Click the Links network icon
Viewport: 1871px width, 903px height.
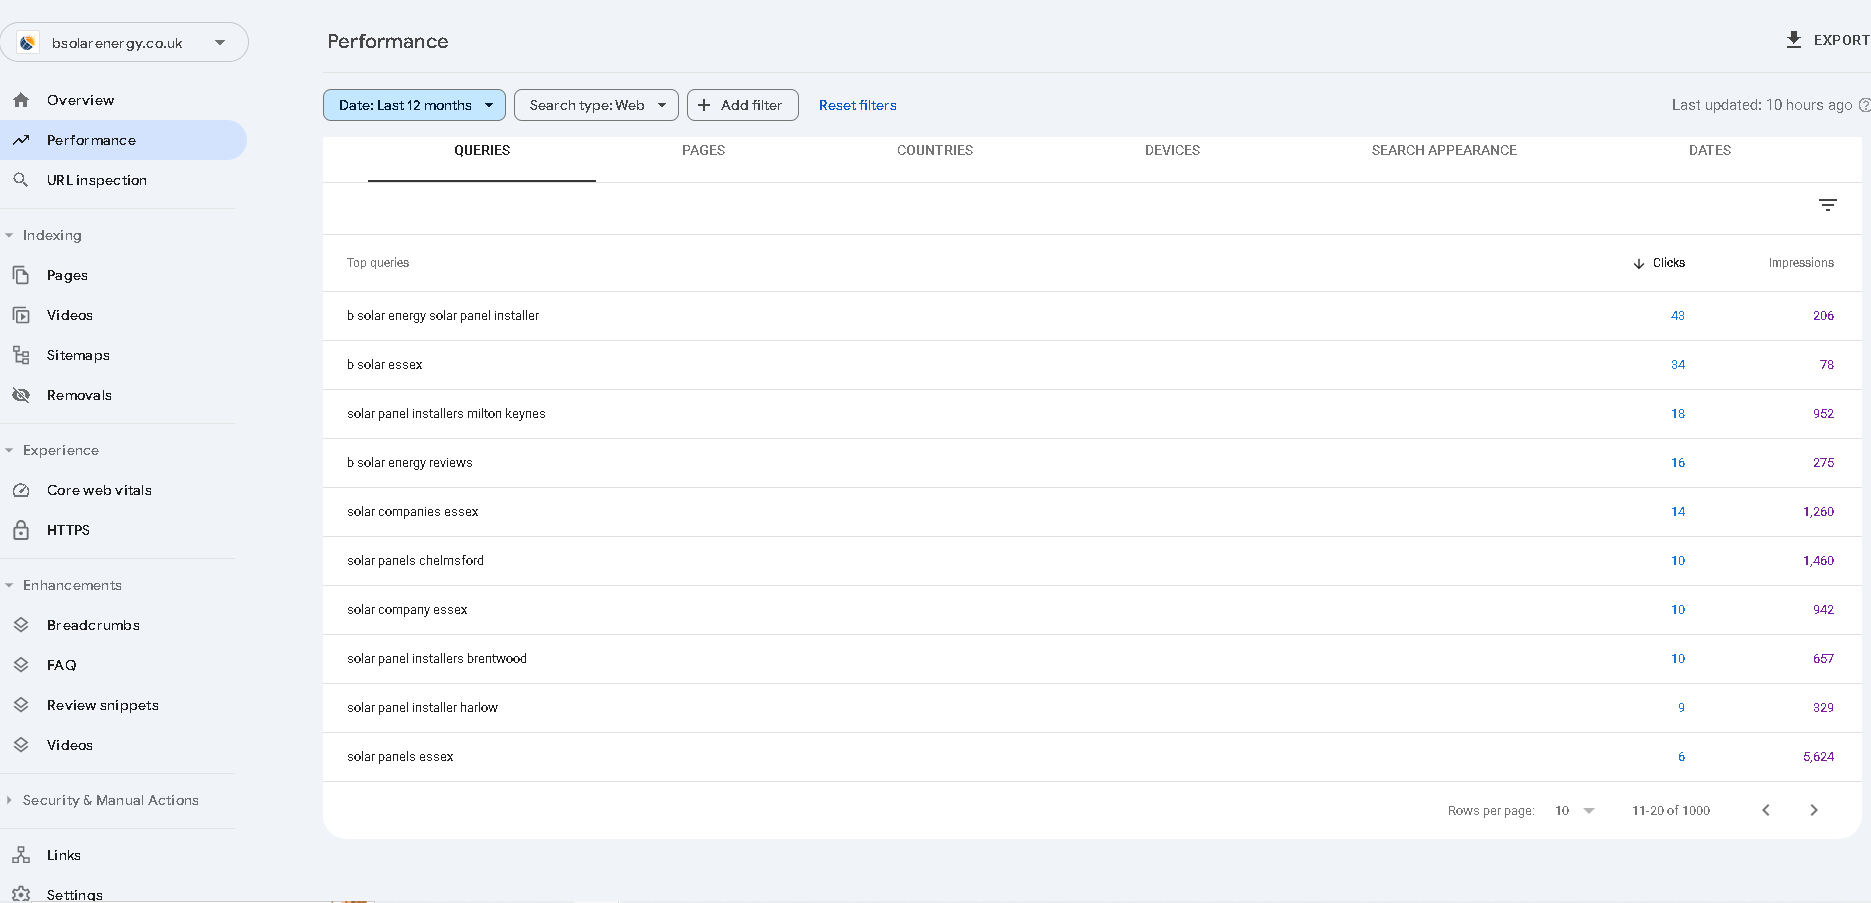click(x=21, y=855)
